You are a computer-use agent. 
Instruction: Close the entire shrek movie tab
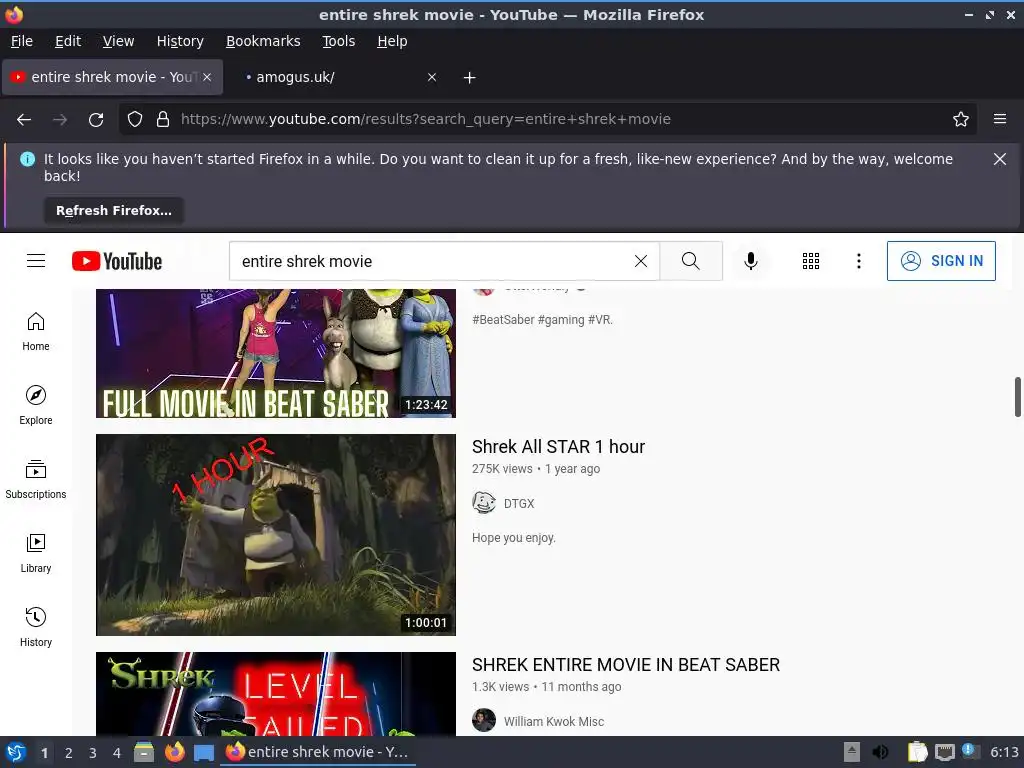click(x=207, y=77)
